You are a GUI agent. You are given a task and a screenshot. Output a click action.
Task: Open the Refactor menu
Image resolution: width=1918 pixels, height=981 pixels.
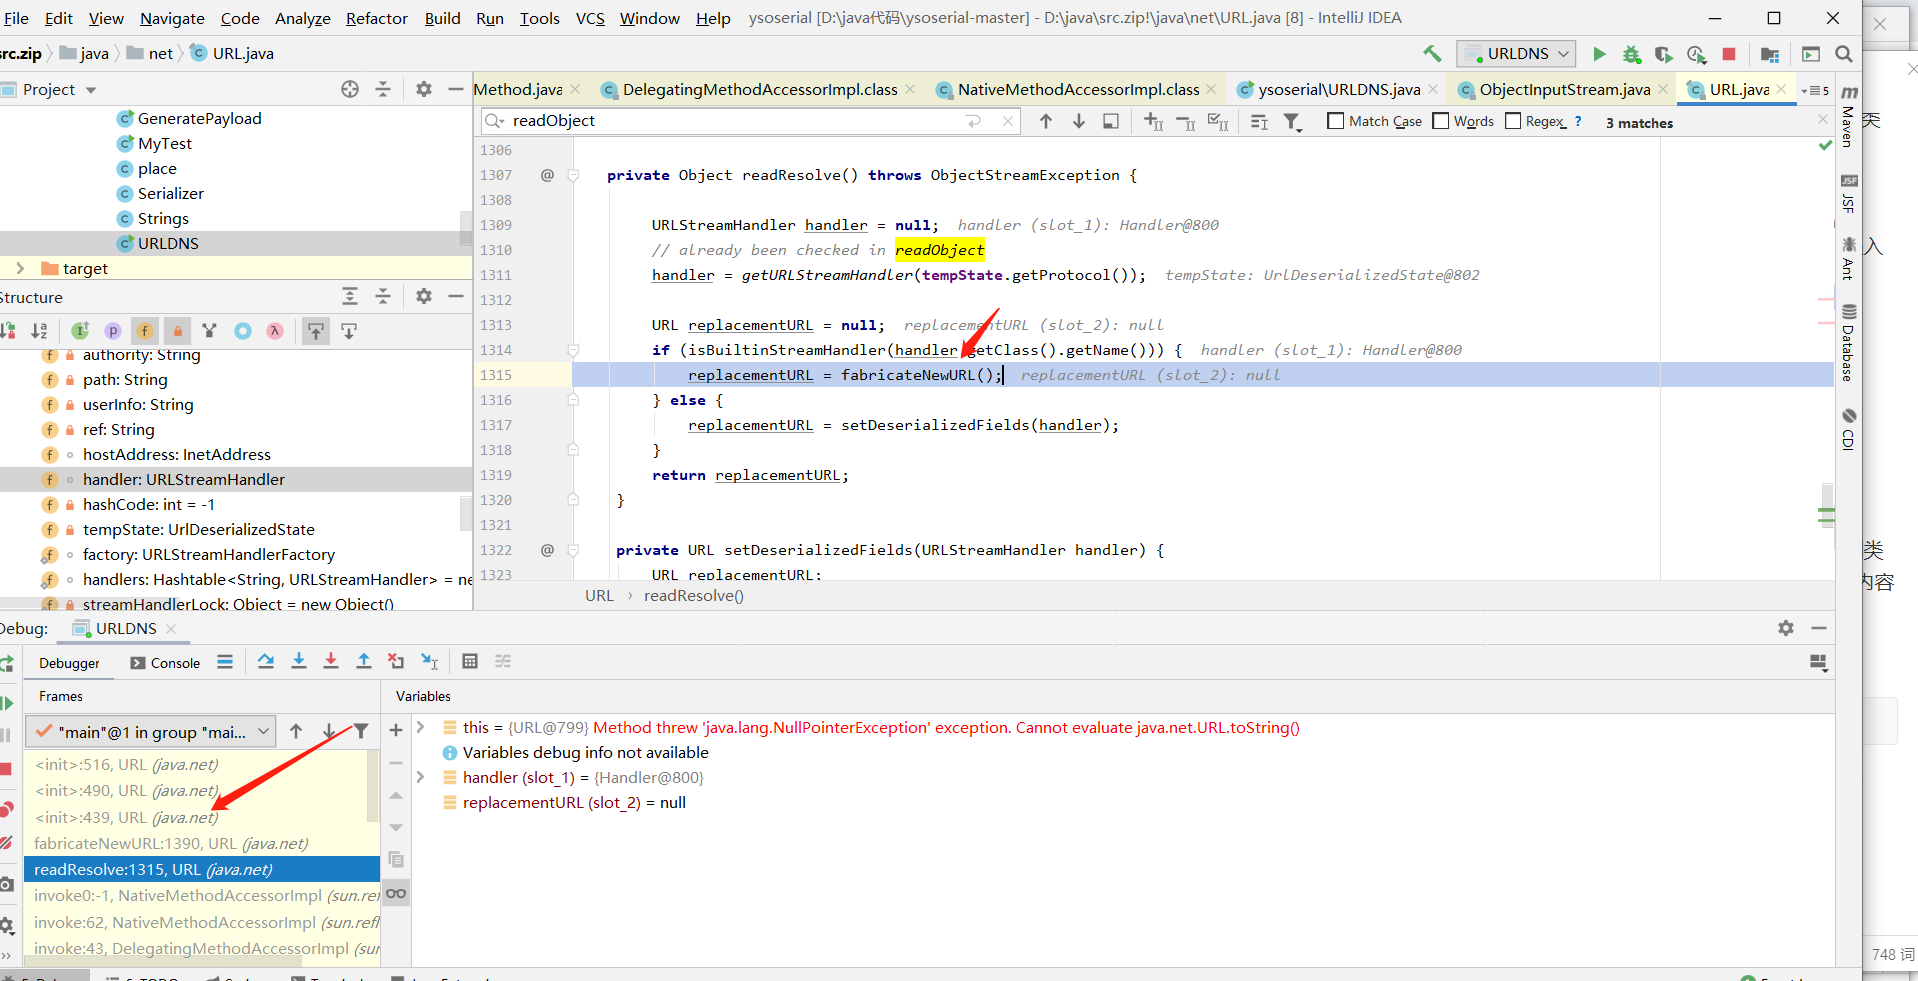376,18
